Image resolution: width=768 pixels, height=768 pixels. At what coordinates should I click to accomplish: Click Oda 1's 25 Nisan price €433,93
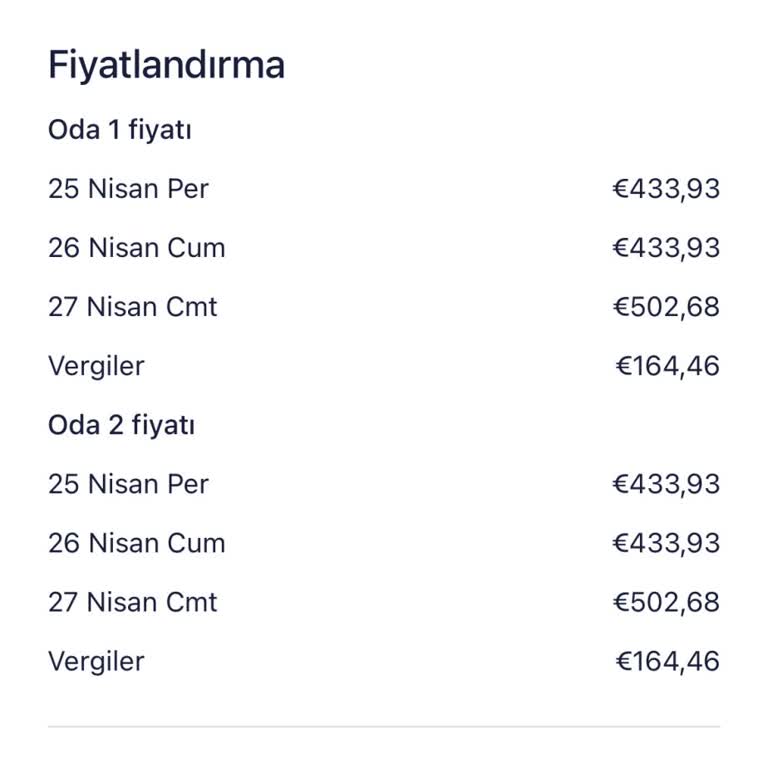(x=666, y=189)
